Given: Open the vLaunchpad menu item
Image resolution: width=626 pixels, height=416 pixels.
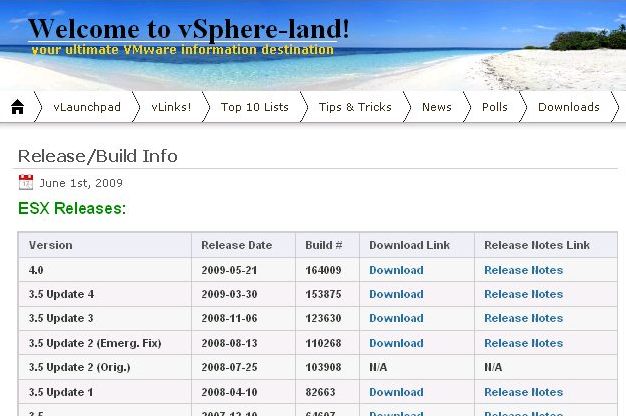Looking at the screenshot, I should (x=87, y=107).
